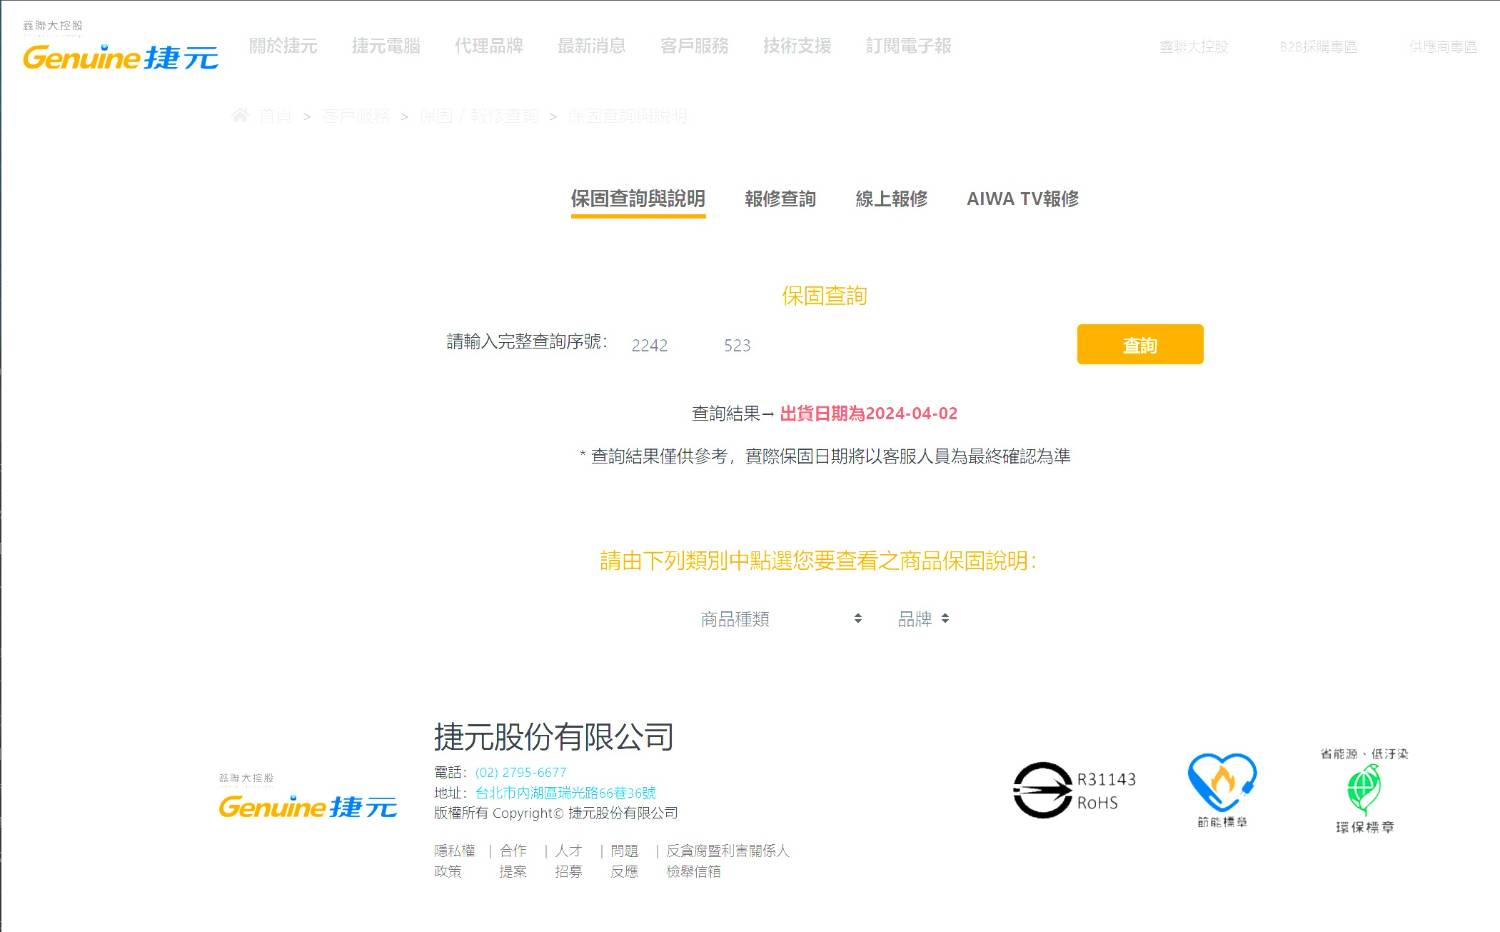Select the 保固查詢與說明 tab
The width and height of the screenshot is (1500, 932).
point(638,199)
